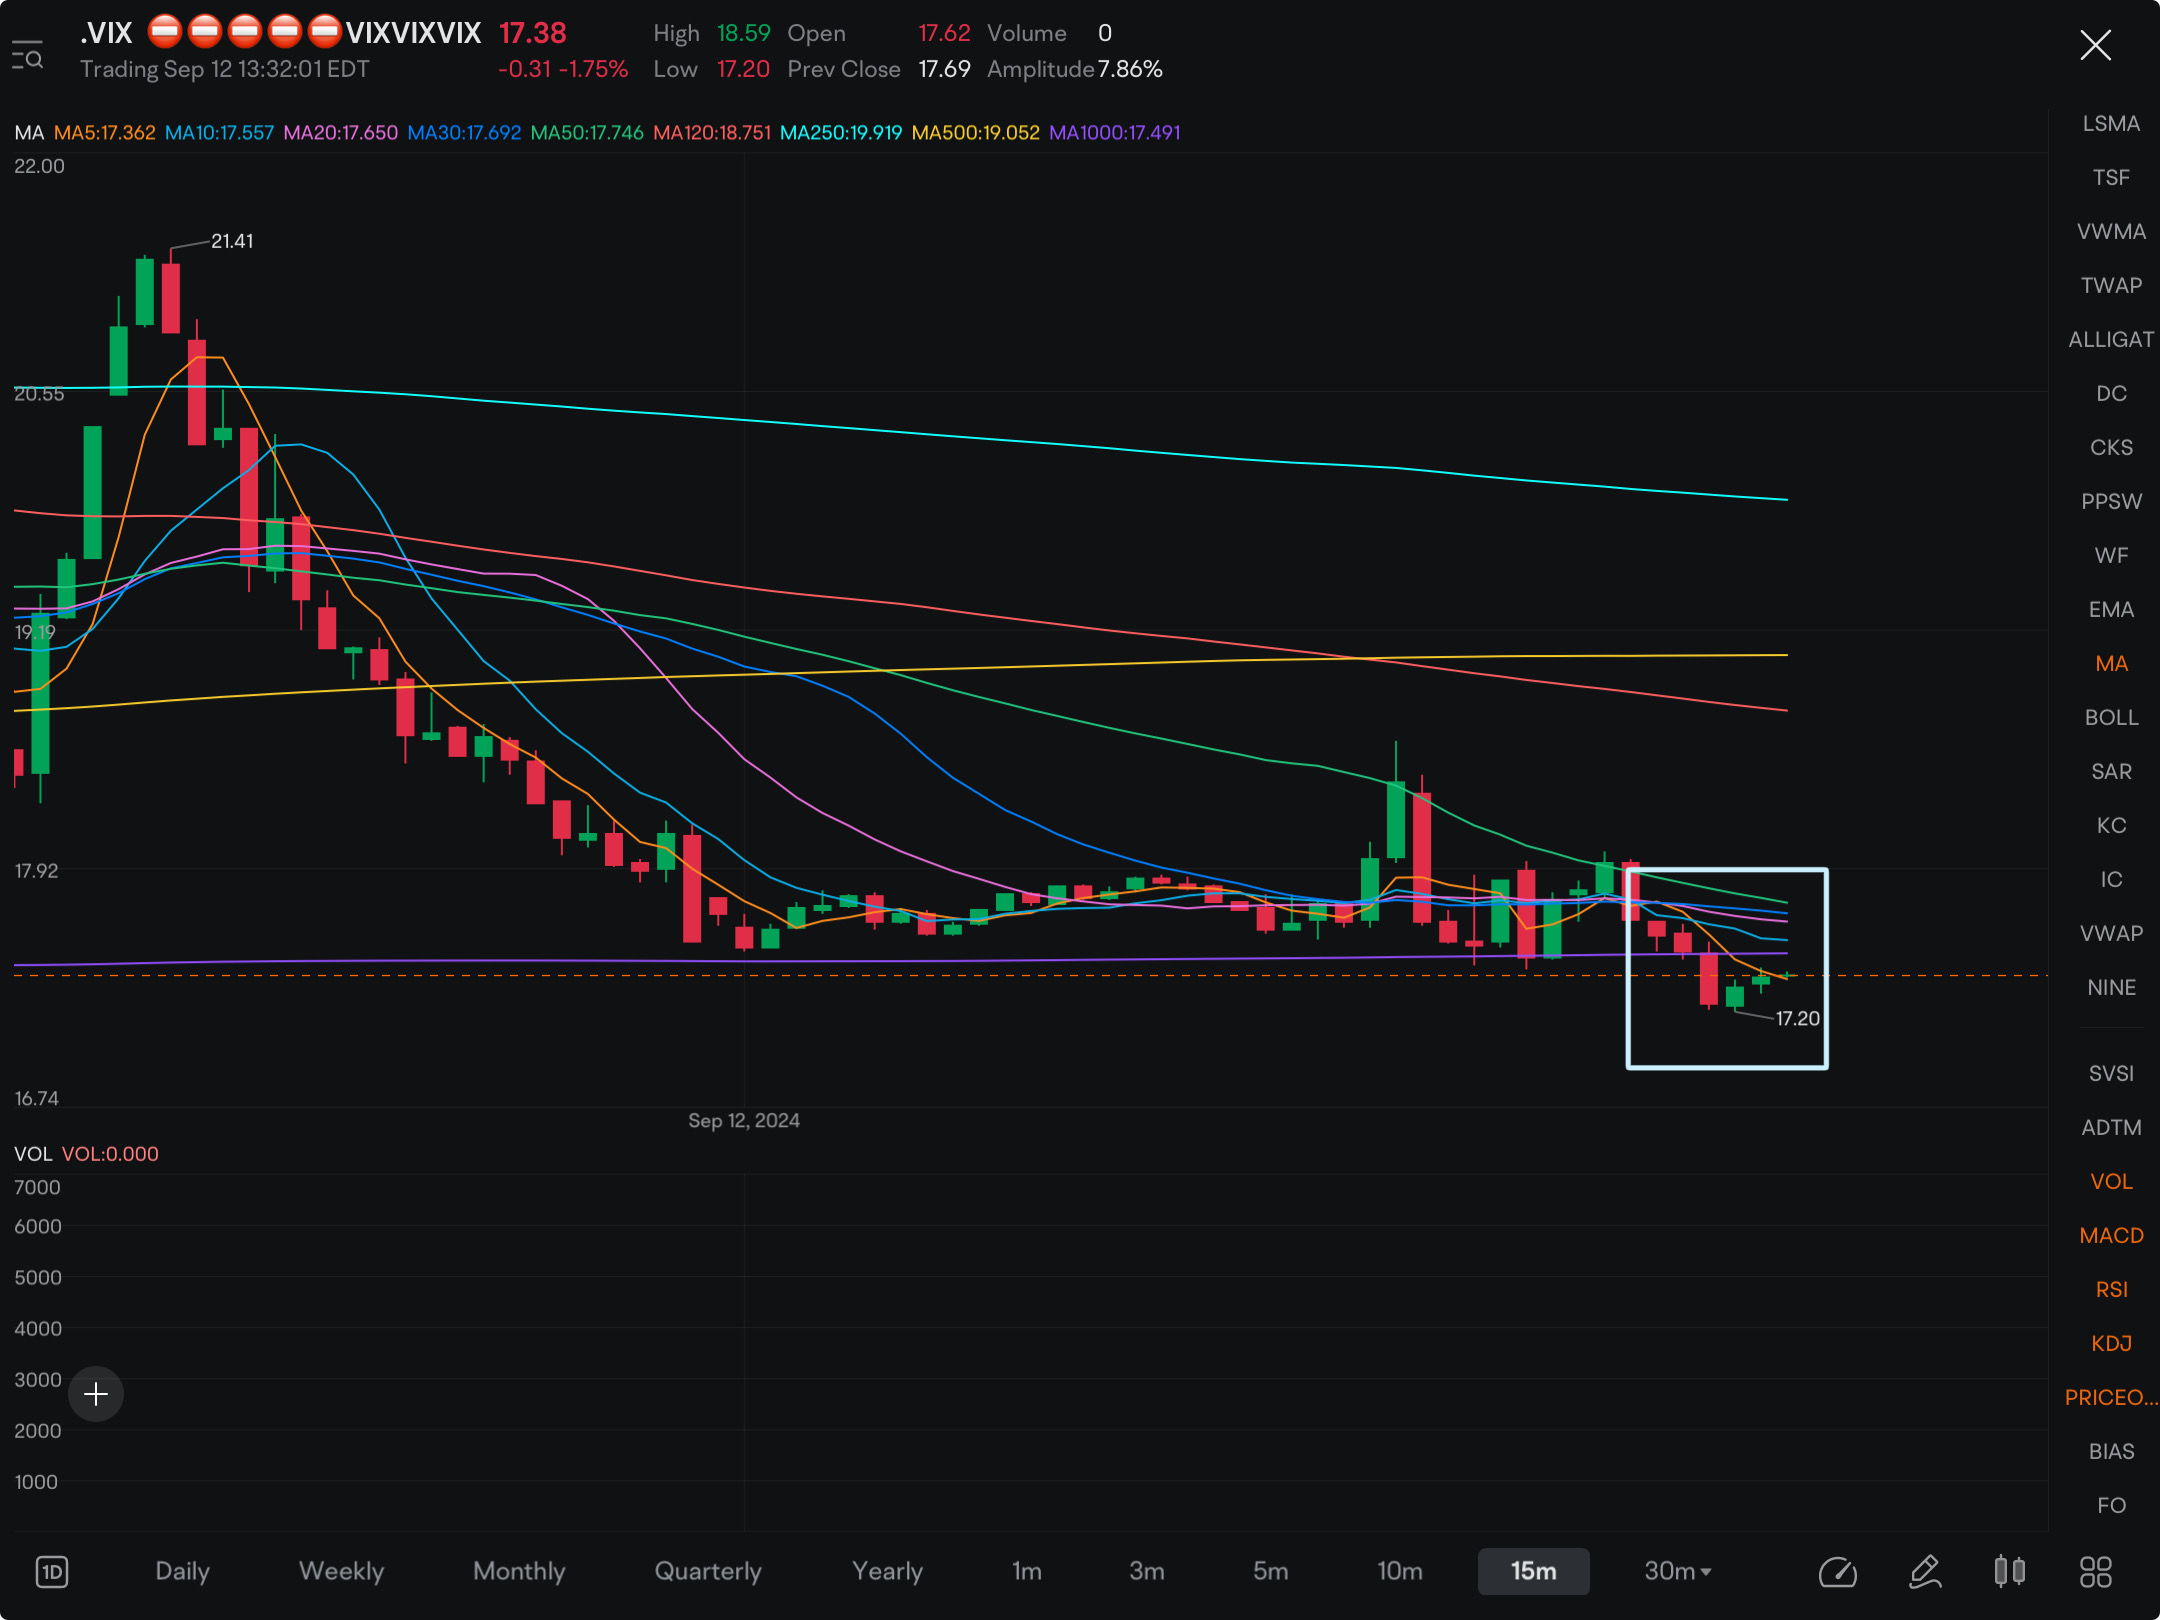The image size is (2160, 1620).
Task: Enable the KC indicator
Action: 2111,826
